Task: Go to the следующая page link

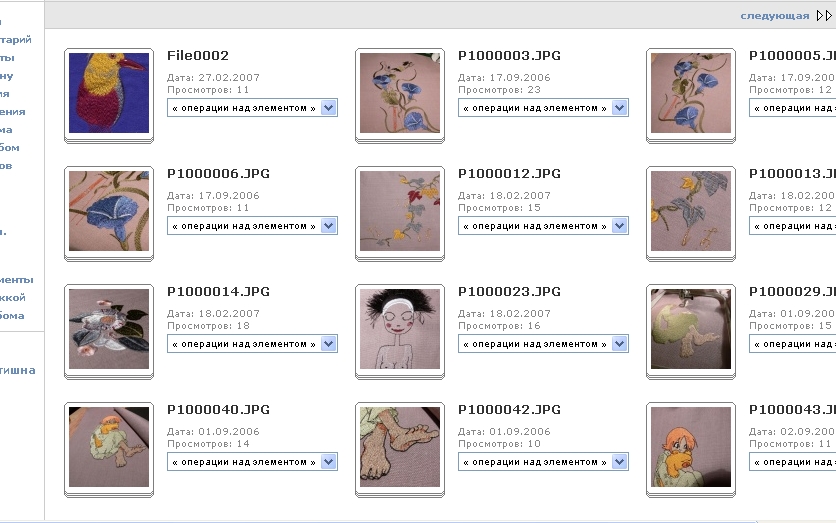Action: pyautogui.click(x=775, y=16)
